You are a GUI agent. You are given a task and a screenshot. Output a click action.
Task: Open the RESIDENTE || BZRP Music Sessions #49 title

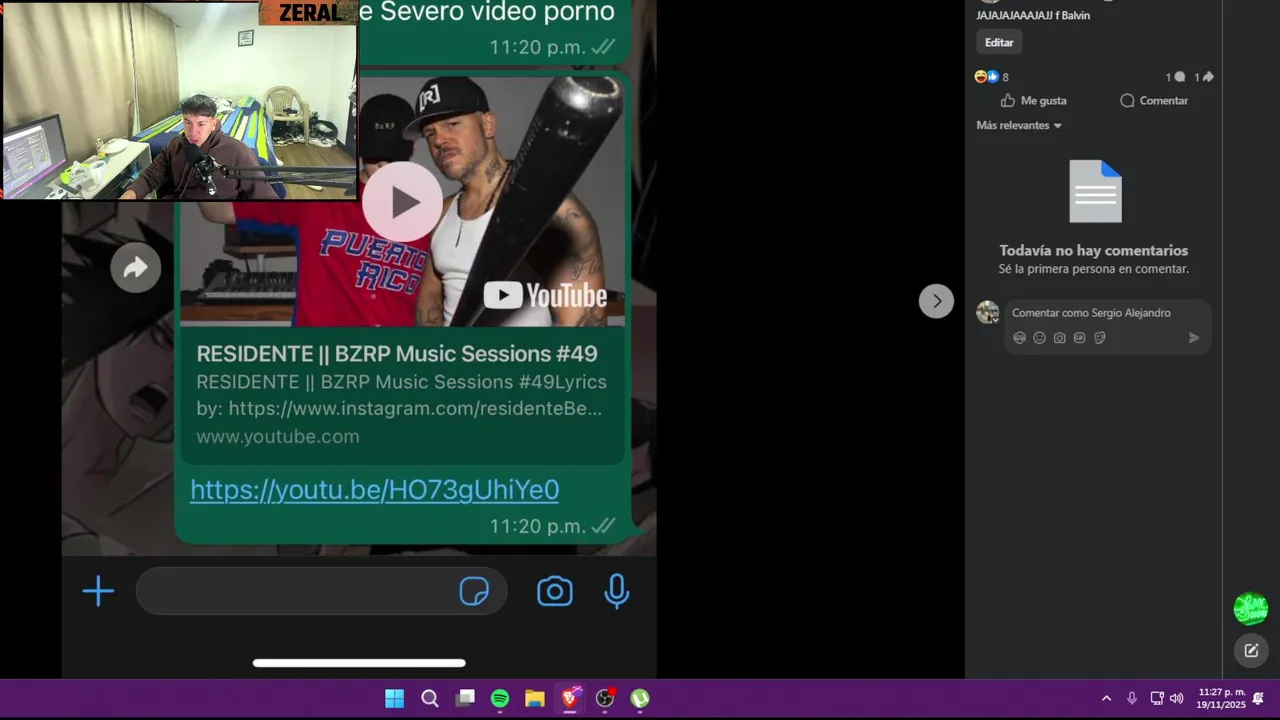(x=397, y=354)
